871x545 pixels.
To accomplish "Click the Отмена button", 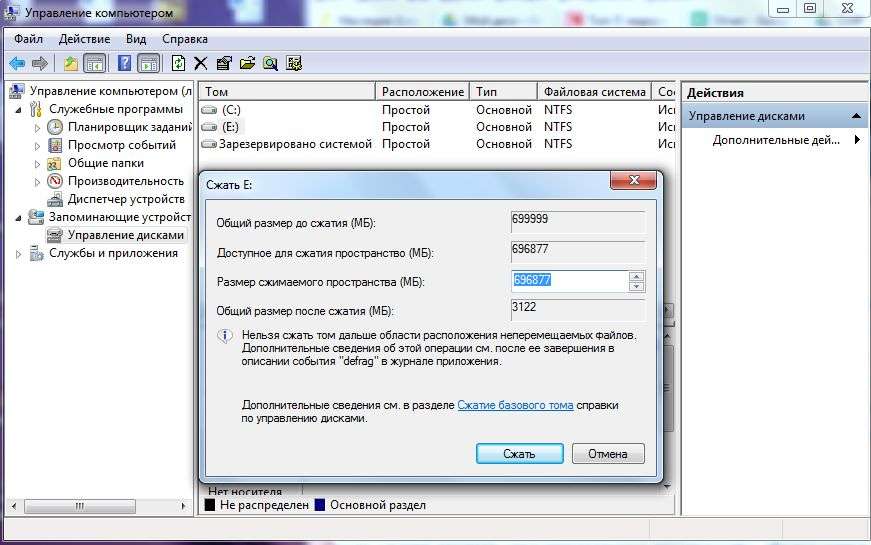I will coord(608,453).
